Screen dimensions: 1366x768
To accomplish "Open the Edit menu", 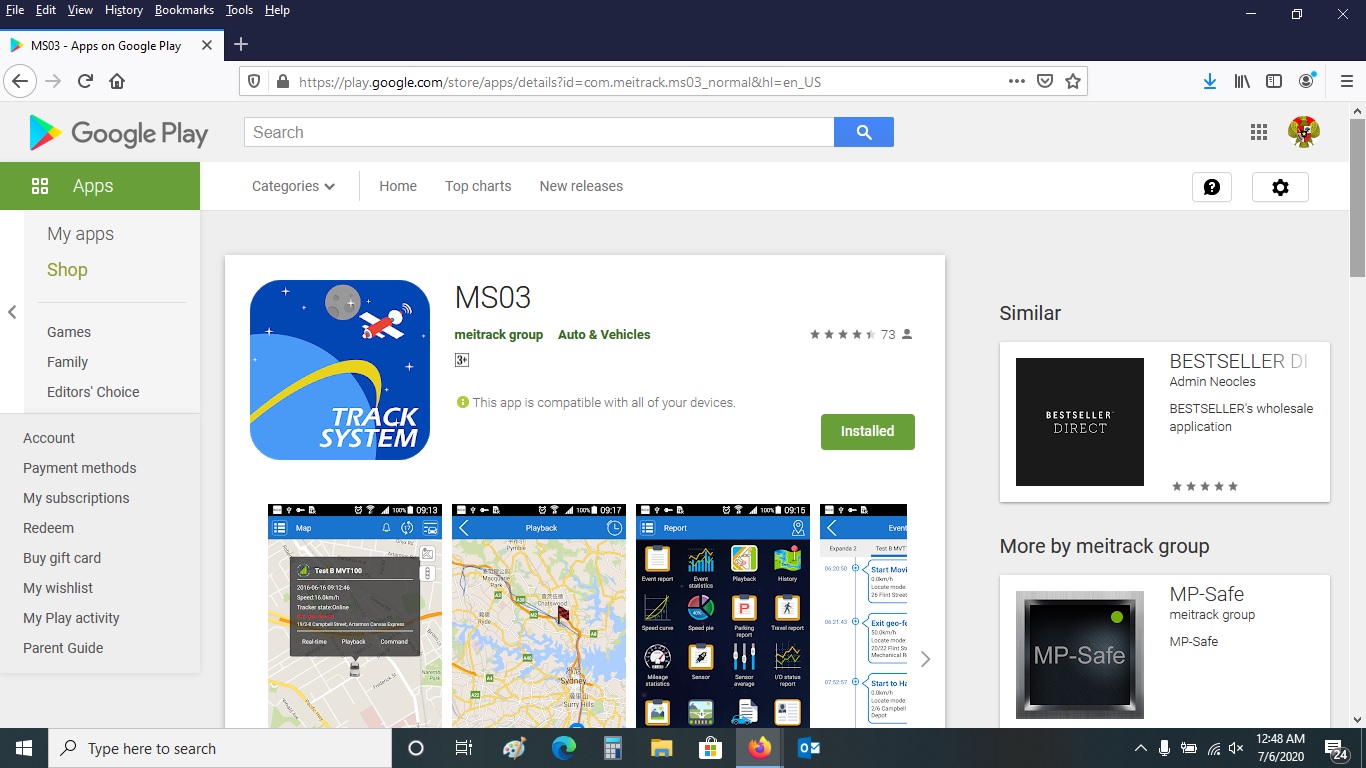I will tap(46, 10).
